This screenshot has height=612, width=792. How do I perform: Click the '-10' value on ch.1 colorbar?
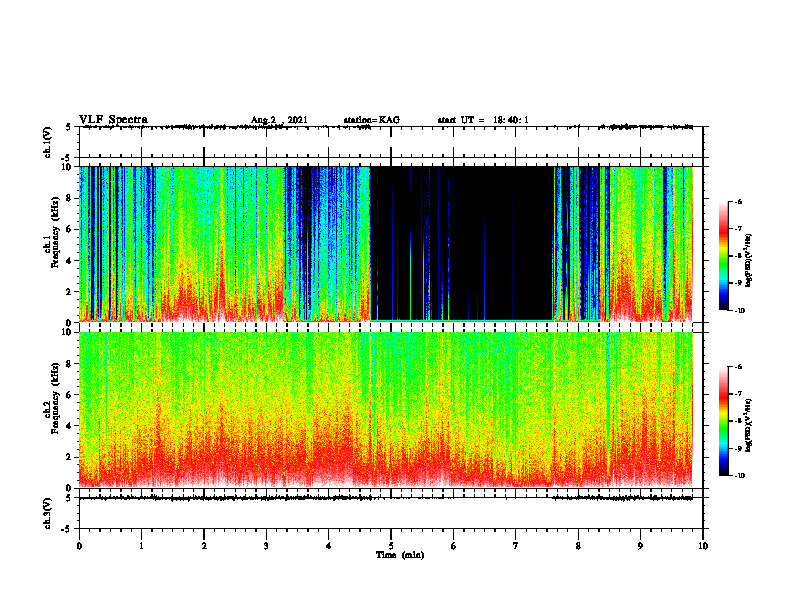click(x=739, y=311)
